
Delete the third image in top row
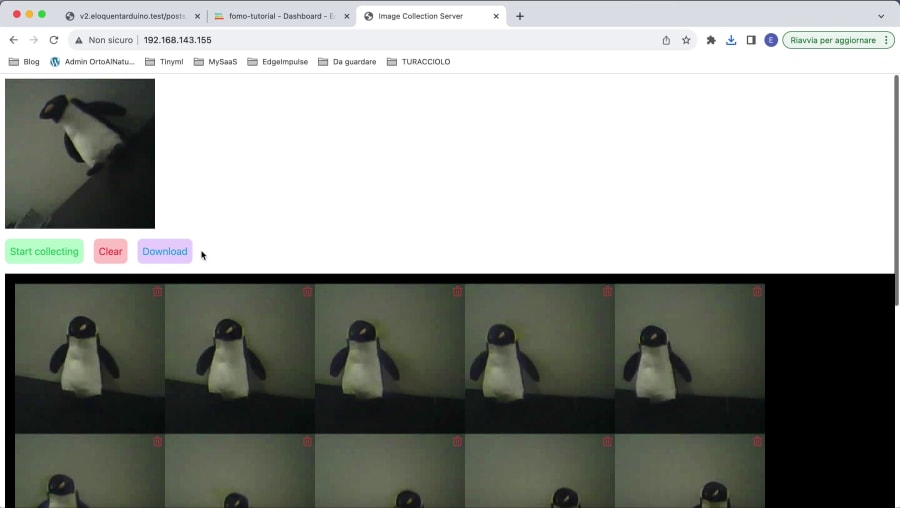click(x=457, y=292)
